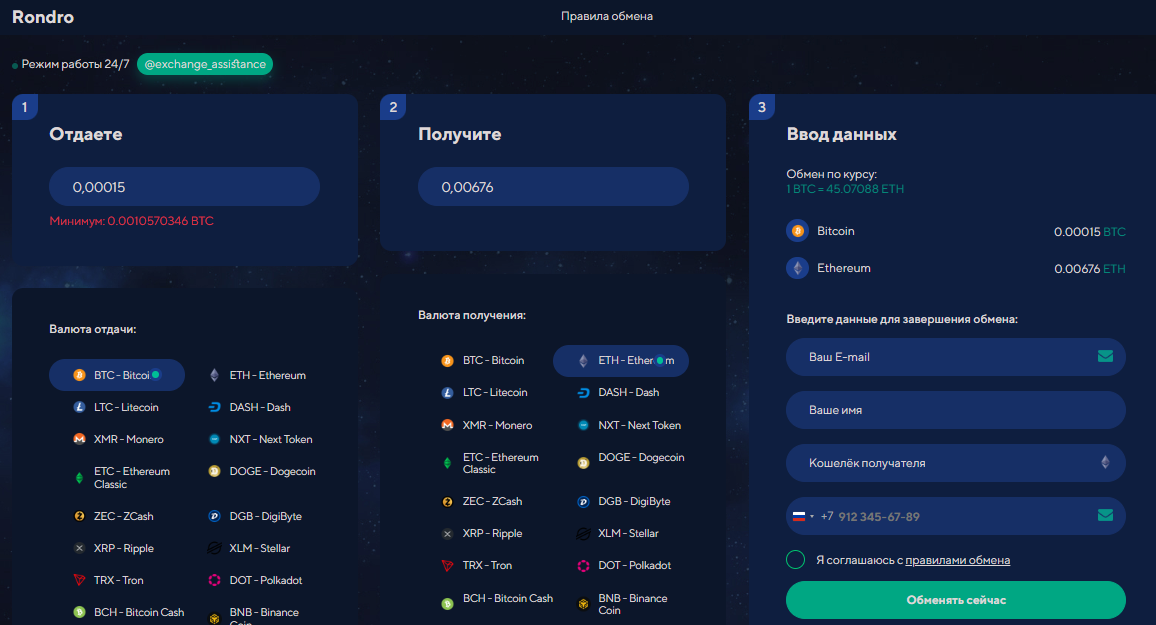Focus the Кошелёк получателя input field
The image size is (1156, 625).
(x=955, y=463)
